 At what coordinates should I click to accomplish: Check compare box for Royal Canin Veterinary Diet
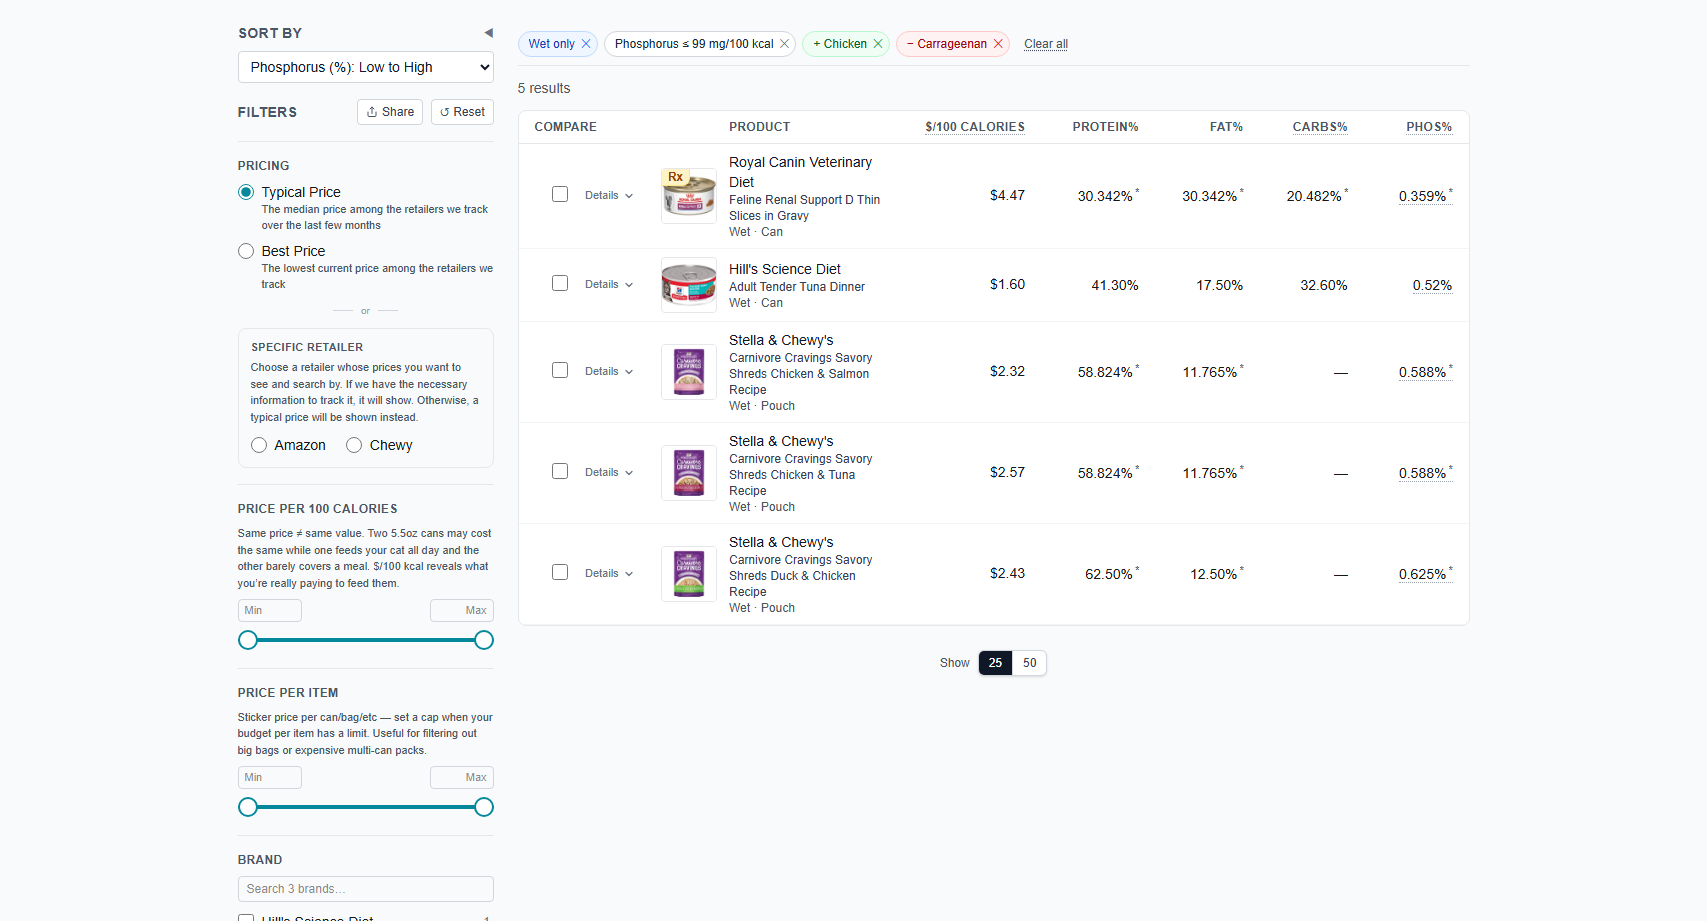[560, 194]
